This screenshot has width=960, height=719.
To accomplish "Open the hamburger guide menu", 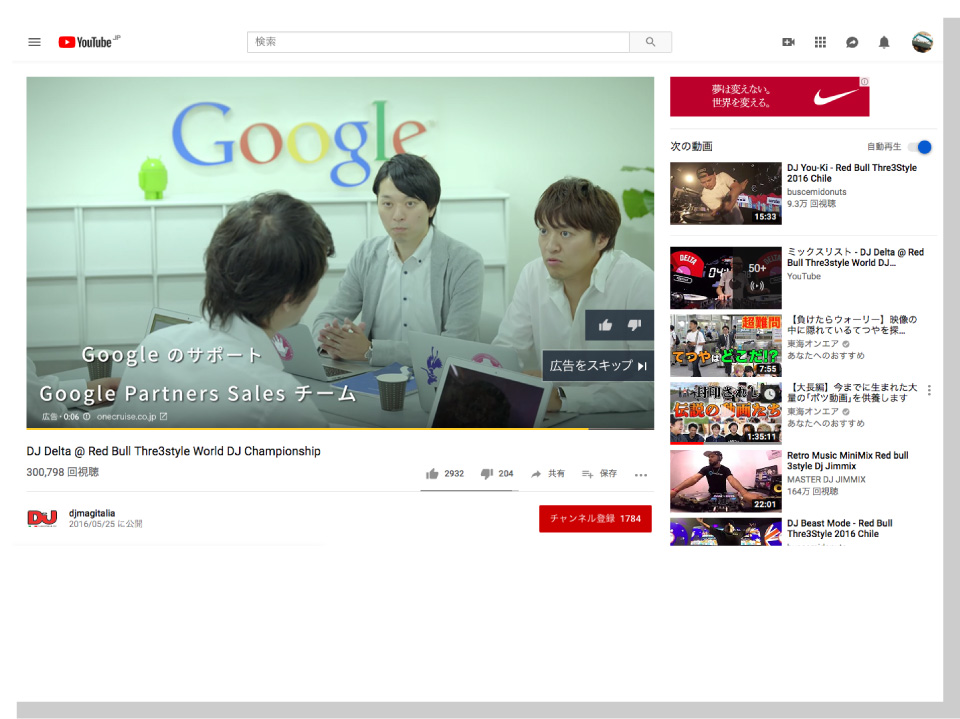I will 35,42.
